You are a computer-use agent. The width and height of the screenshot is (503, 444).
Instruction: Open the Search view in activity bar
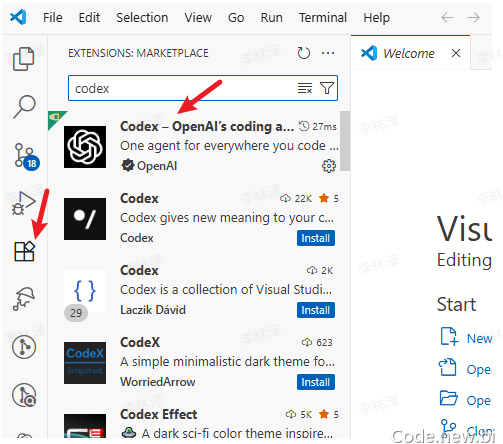(24, 107)
